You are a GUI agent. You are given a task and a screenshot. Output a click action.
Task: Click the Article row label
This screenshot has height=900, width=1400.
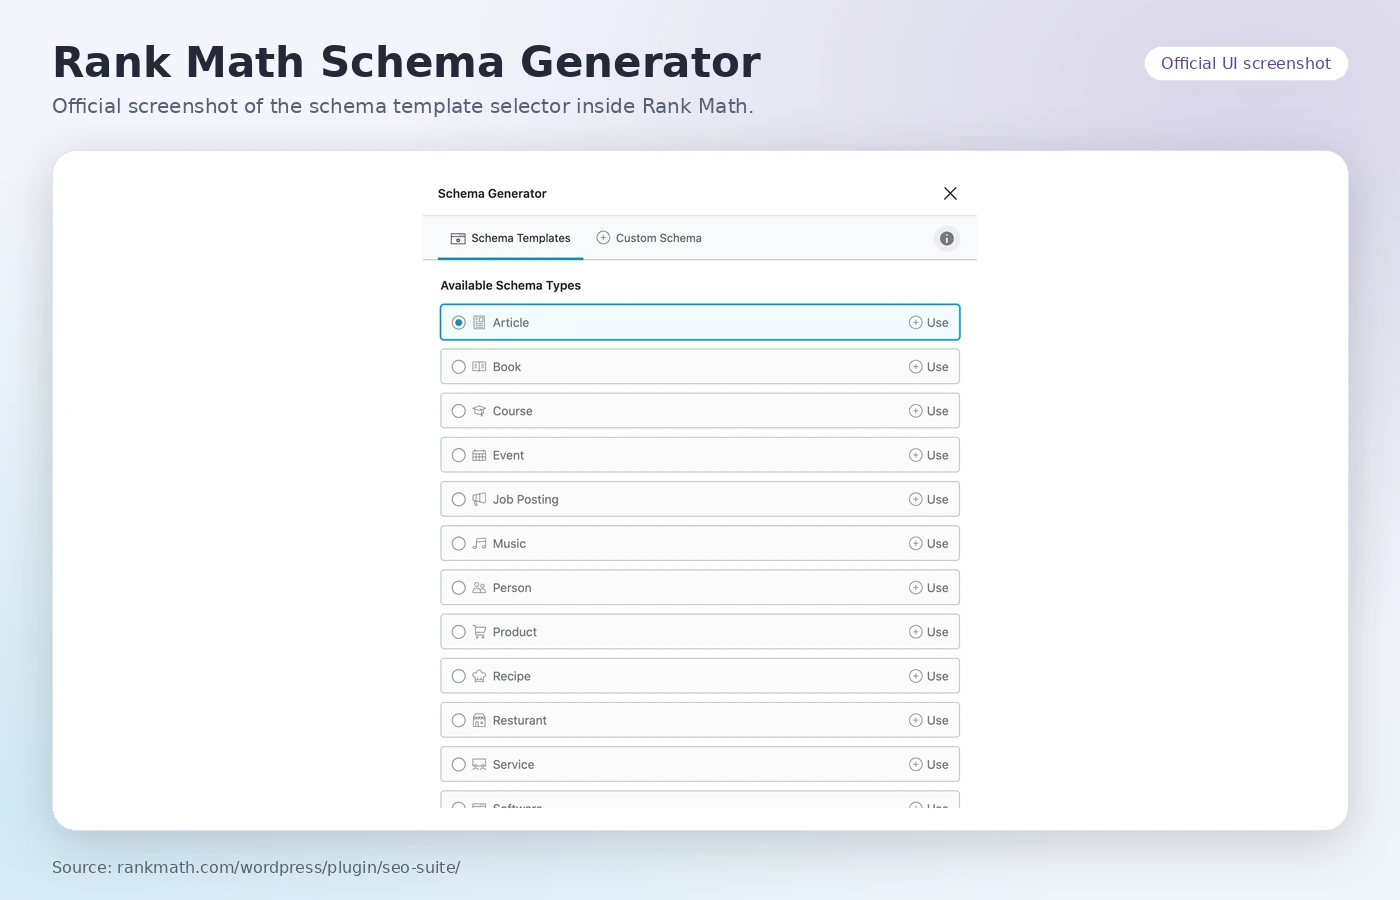point(511,322)
